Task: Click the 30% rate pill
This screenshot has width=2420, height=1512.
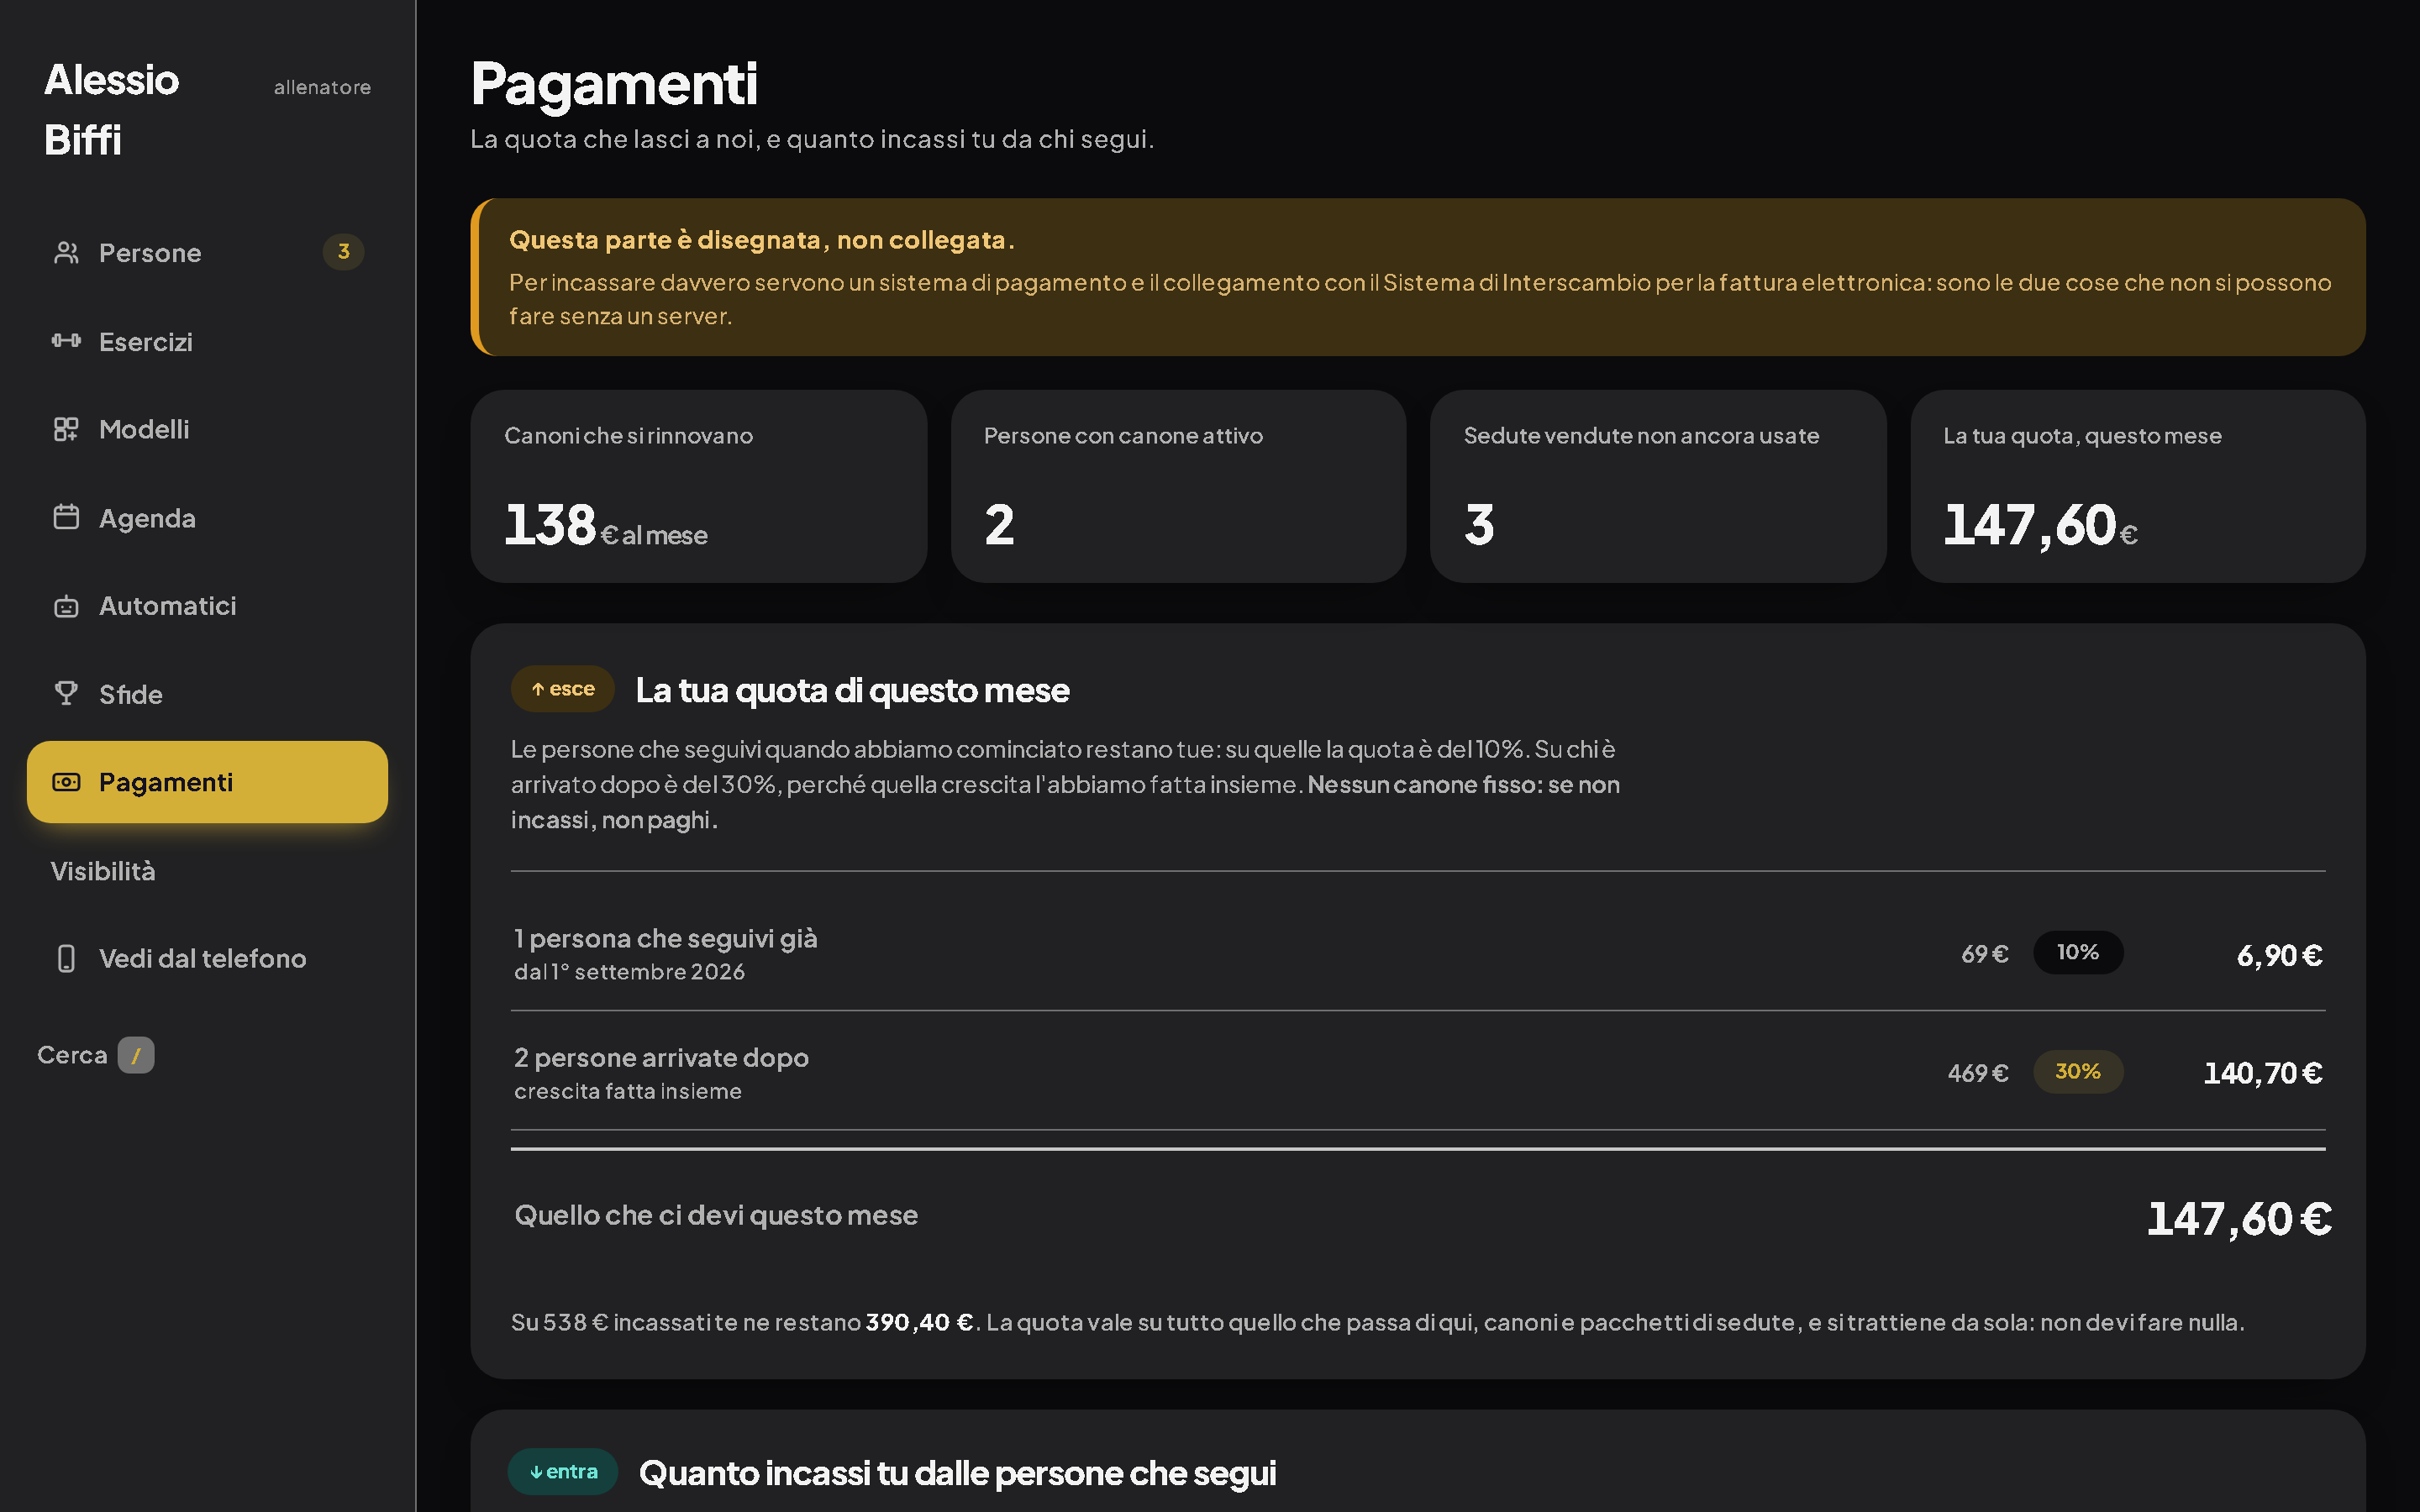Action: [x=2078, y=1071]
